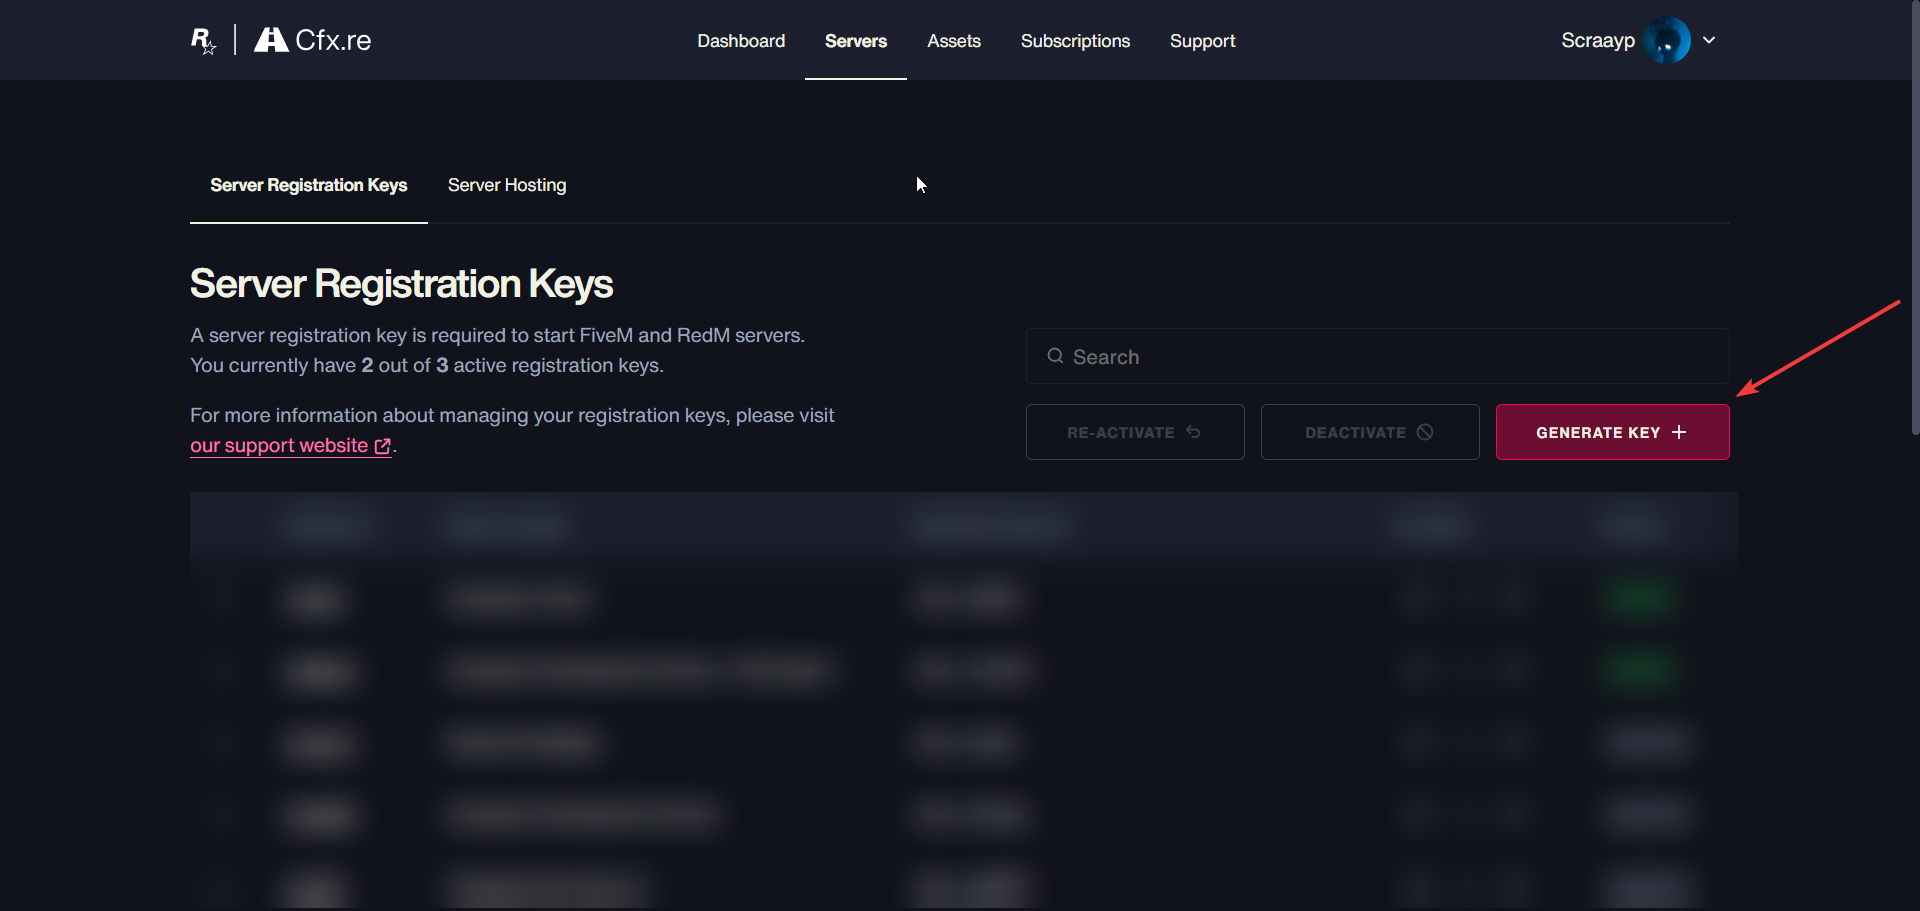This screenshot has width=1920, height=911.
Task: Click the Re-Activate button
Action: click(x=1135, y=432)
